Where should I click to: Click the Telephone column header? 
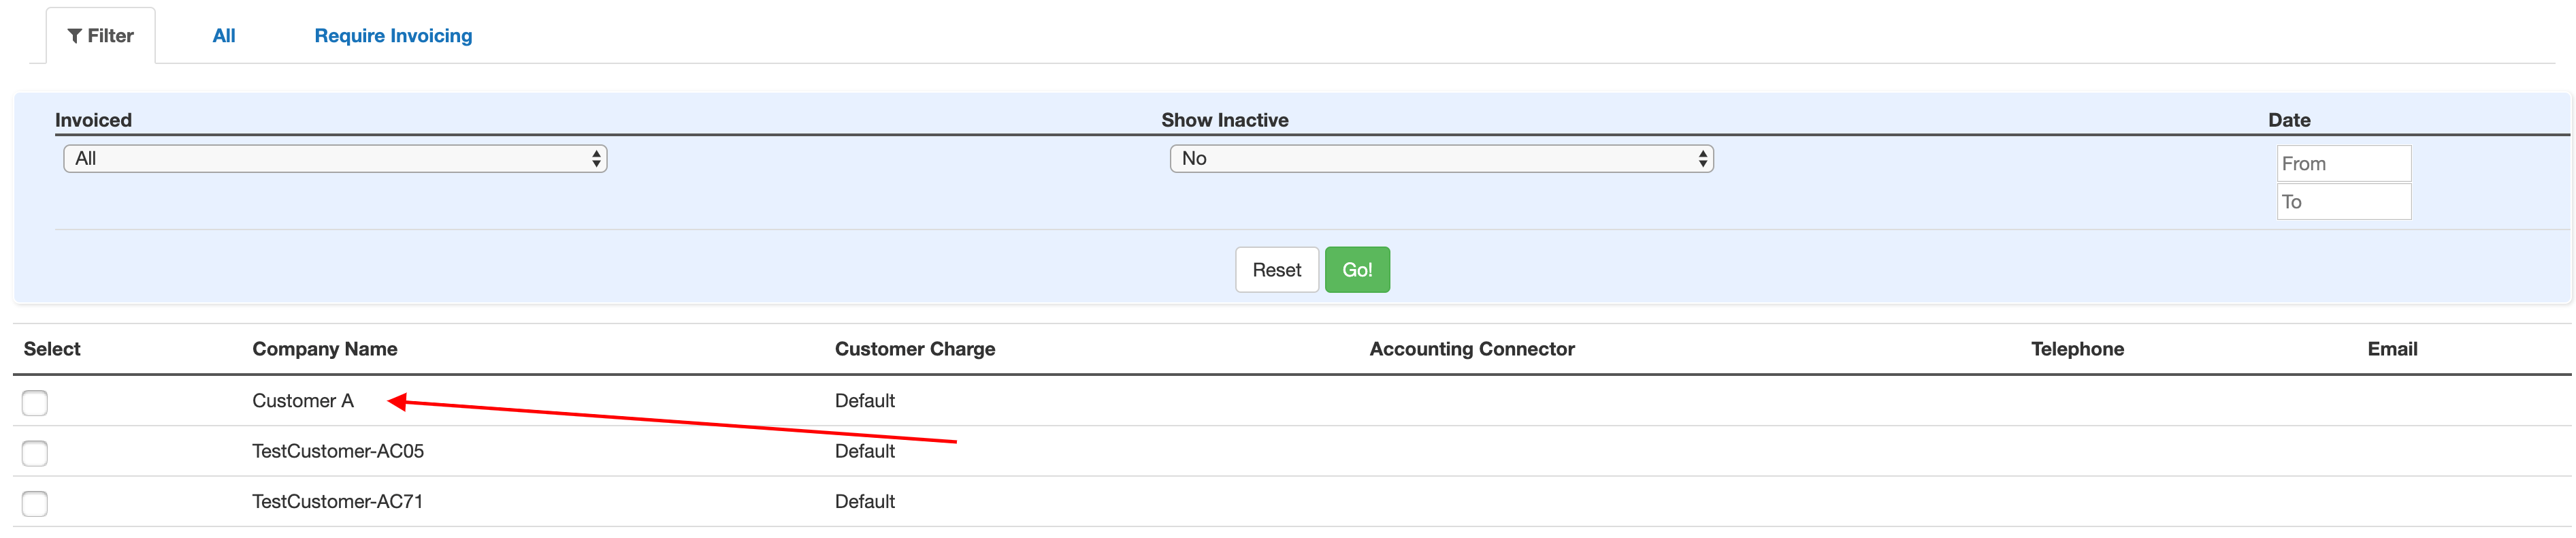tap(2077, 349)
